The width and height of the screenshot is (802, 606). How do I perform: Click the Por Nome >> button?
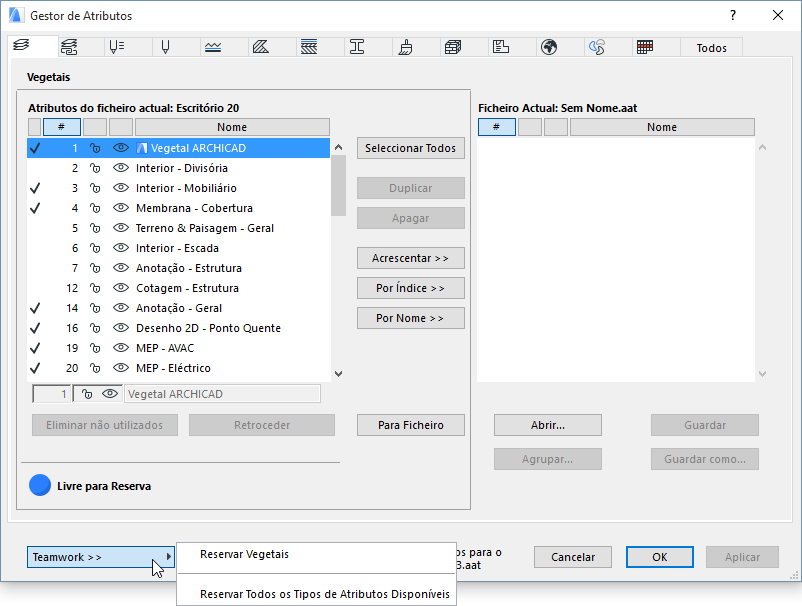[411, 318]
